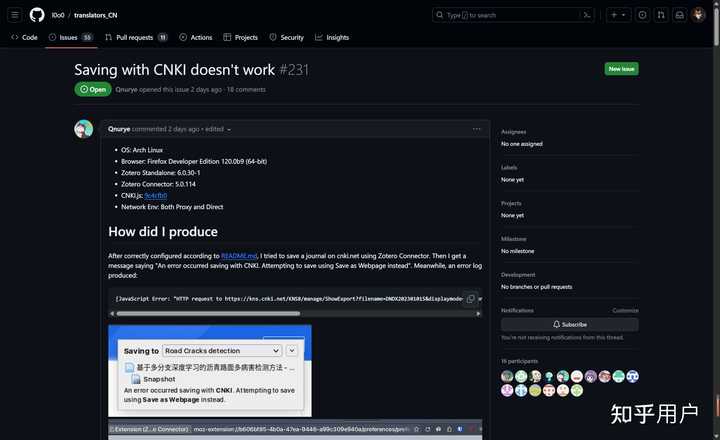Click the code block scroll-left arrow
720x440 pixels.
click(x=112, y=314)
